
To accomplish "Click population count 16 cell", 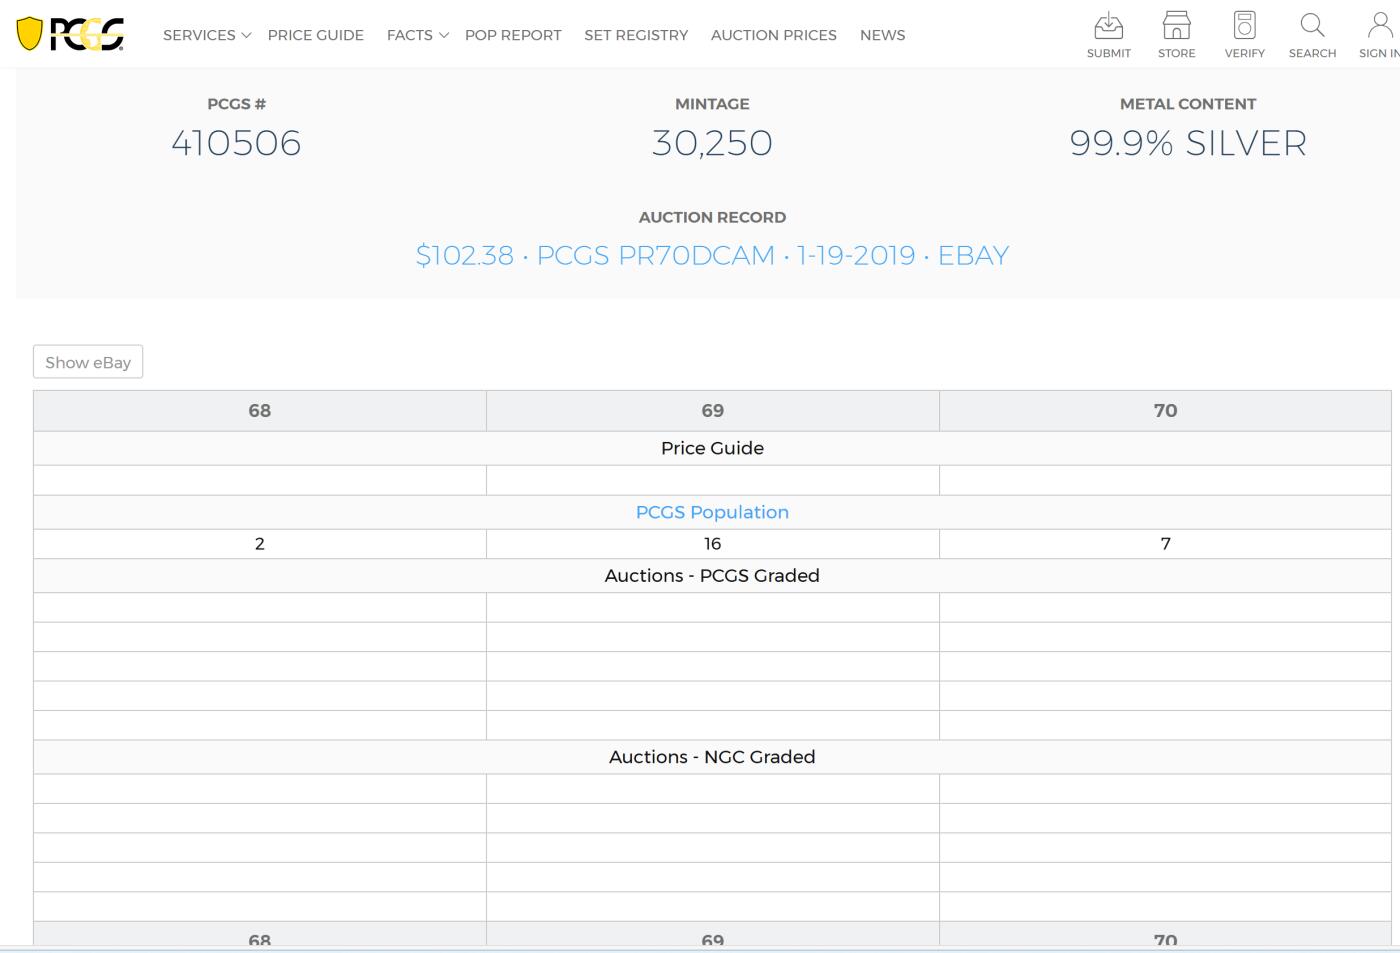I will [712, 544].
